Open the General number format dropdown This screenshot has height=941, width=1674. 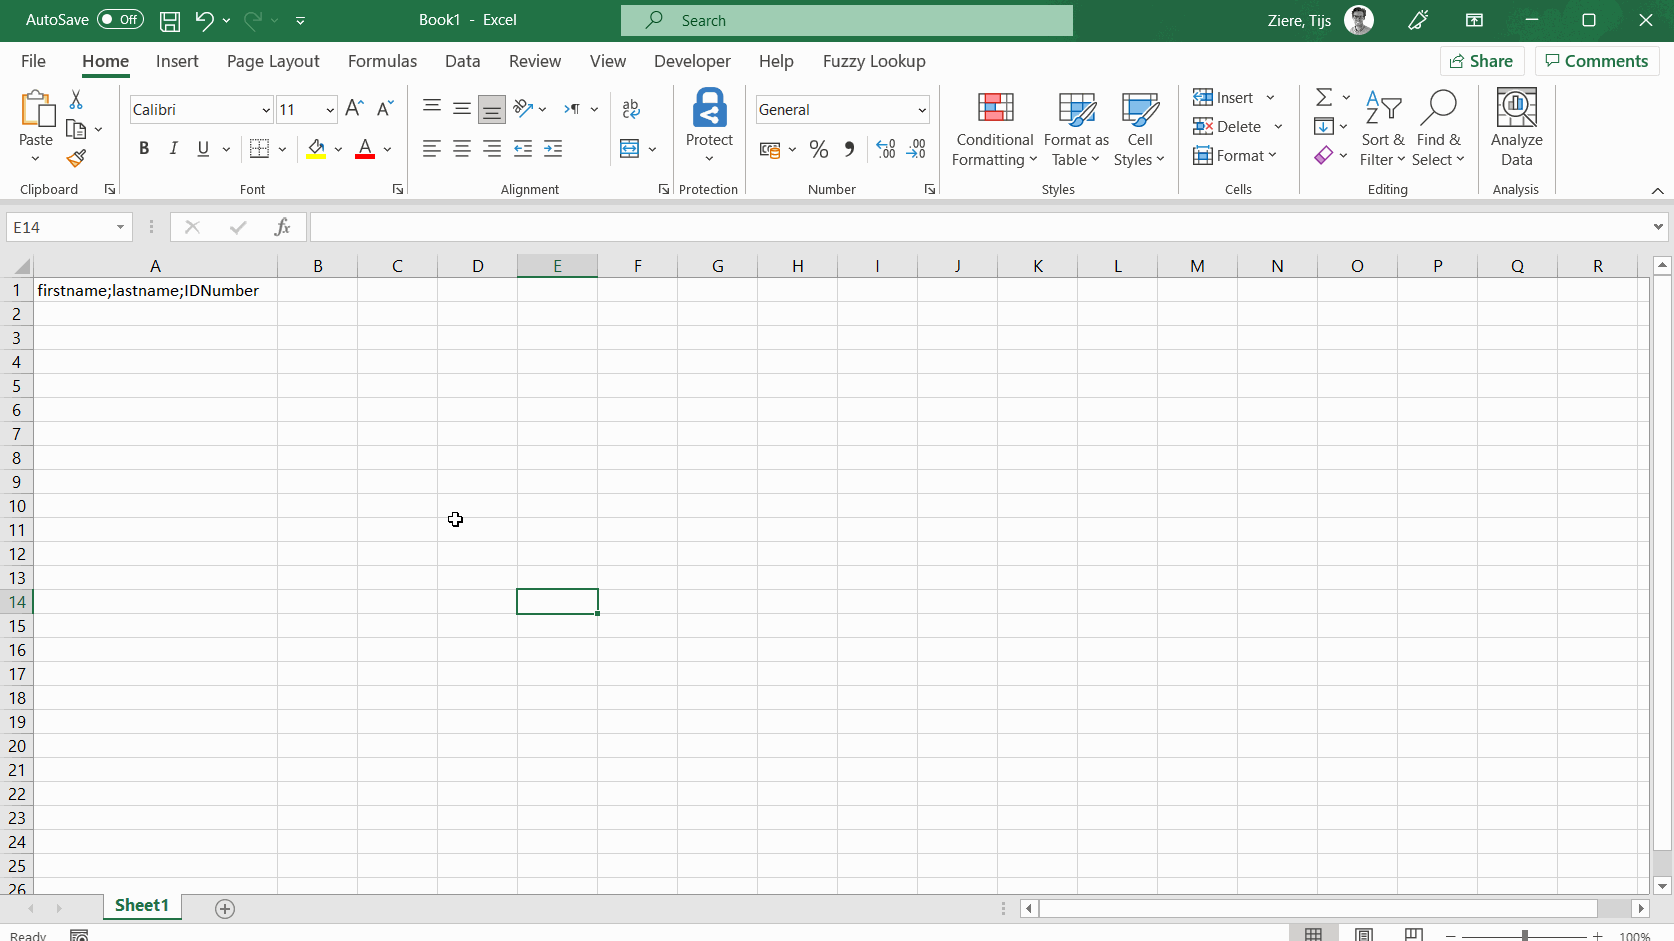tap(921, 110)
